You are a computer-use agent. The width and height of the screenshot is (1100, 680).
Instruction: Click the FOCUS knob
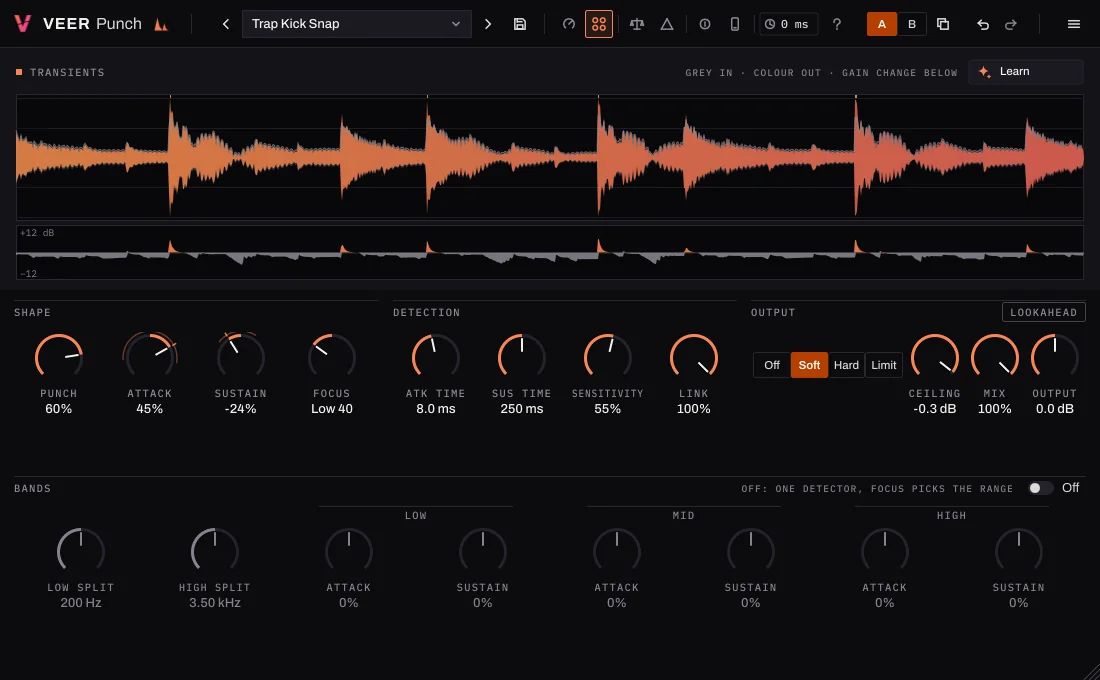pyautogui.click(x=332, y=357)
